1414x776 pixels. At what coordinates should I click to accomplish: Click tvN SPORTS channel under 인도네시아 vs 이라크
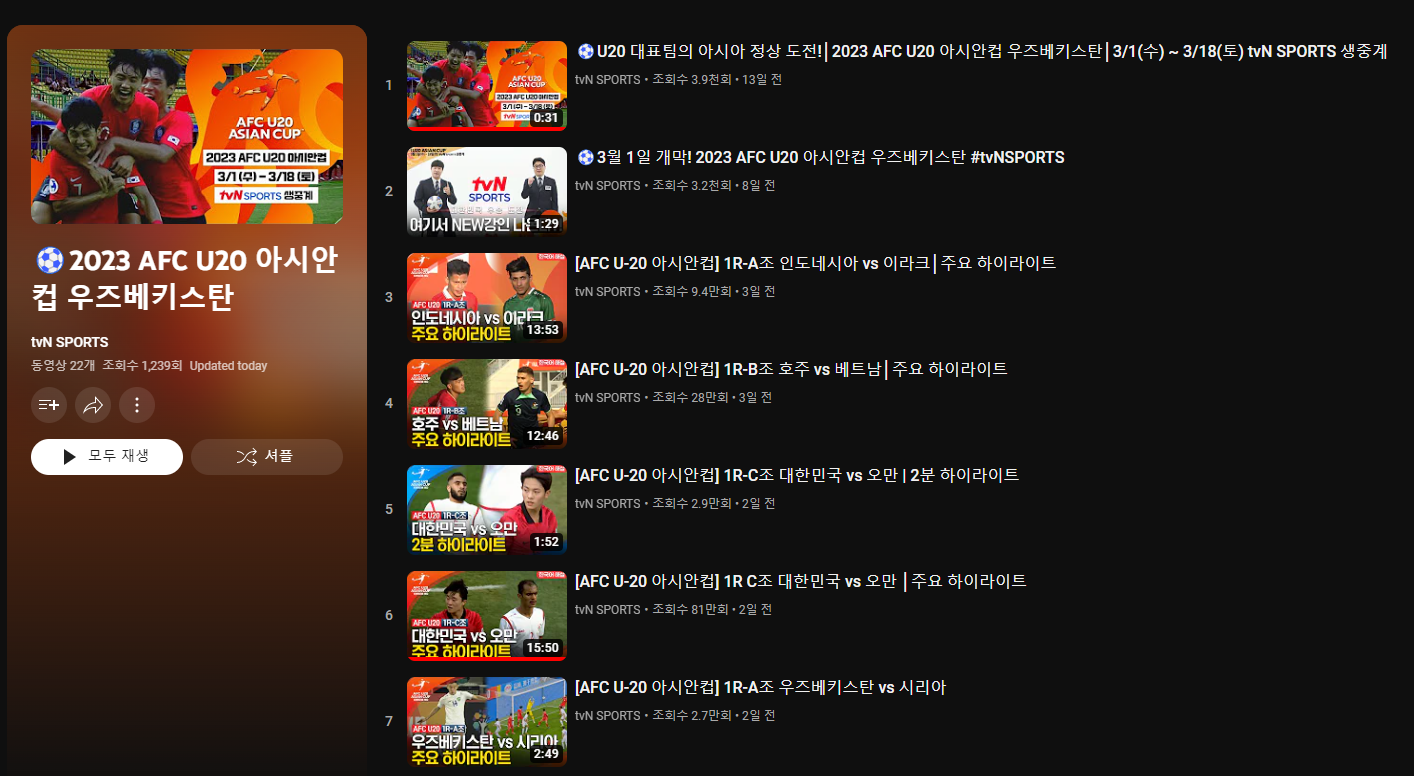pyautogui.click(x=607, y=291)
